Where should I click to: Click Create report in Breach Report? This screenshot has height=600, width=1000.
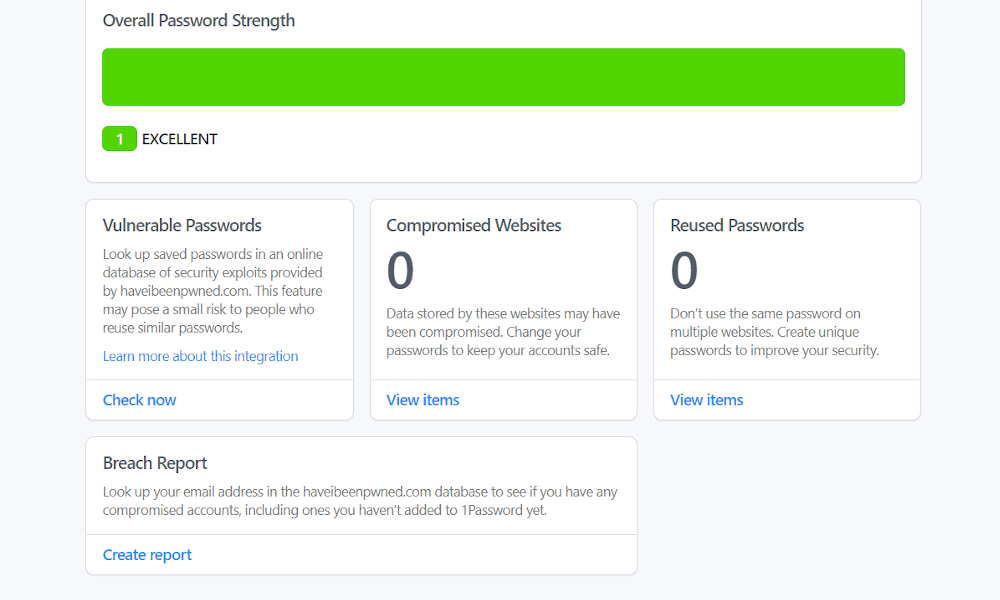pos(147,555)
